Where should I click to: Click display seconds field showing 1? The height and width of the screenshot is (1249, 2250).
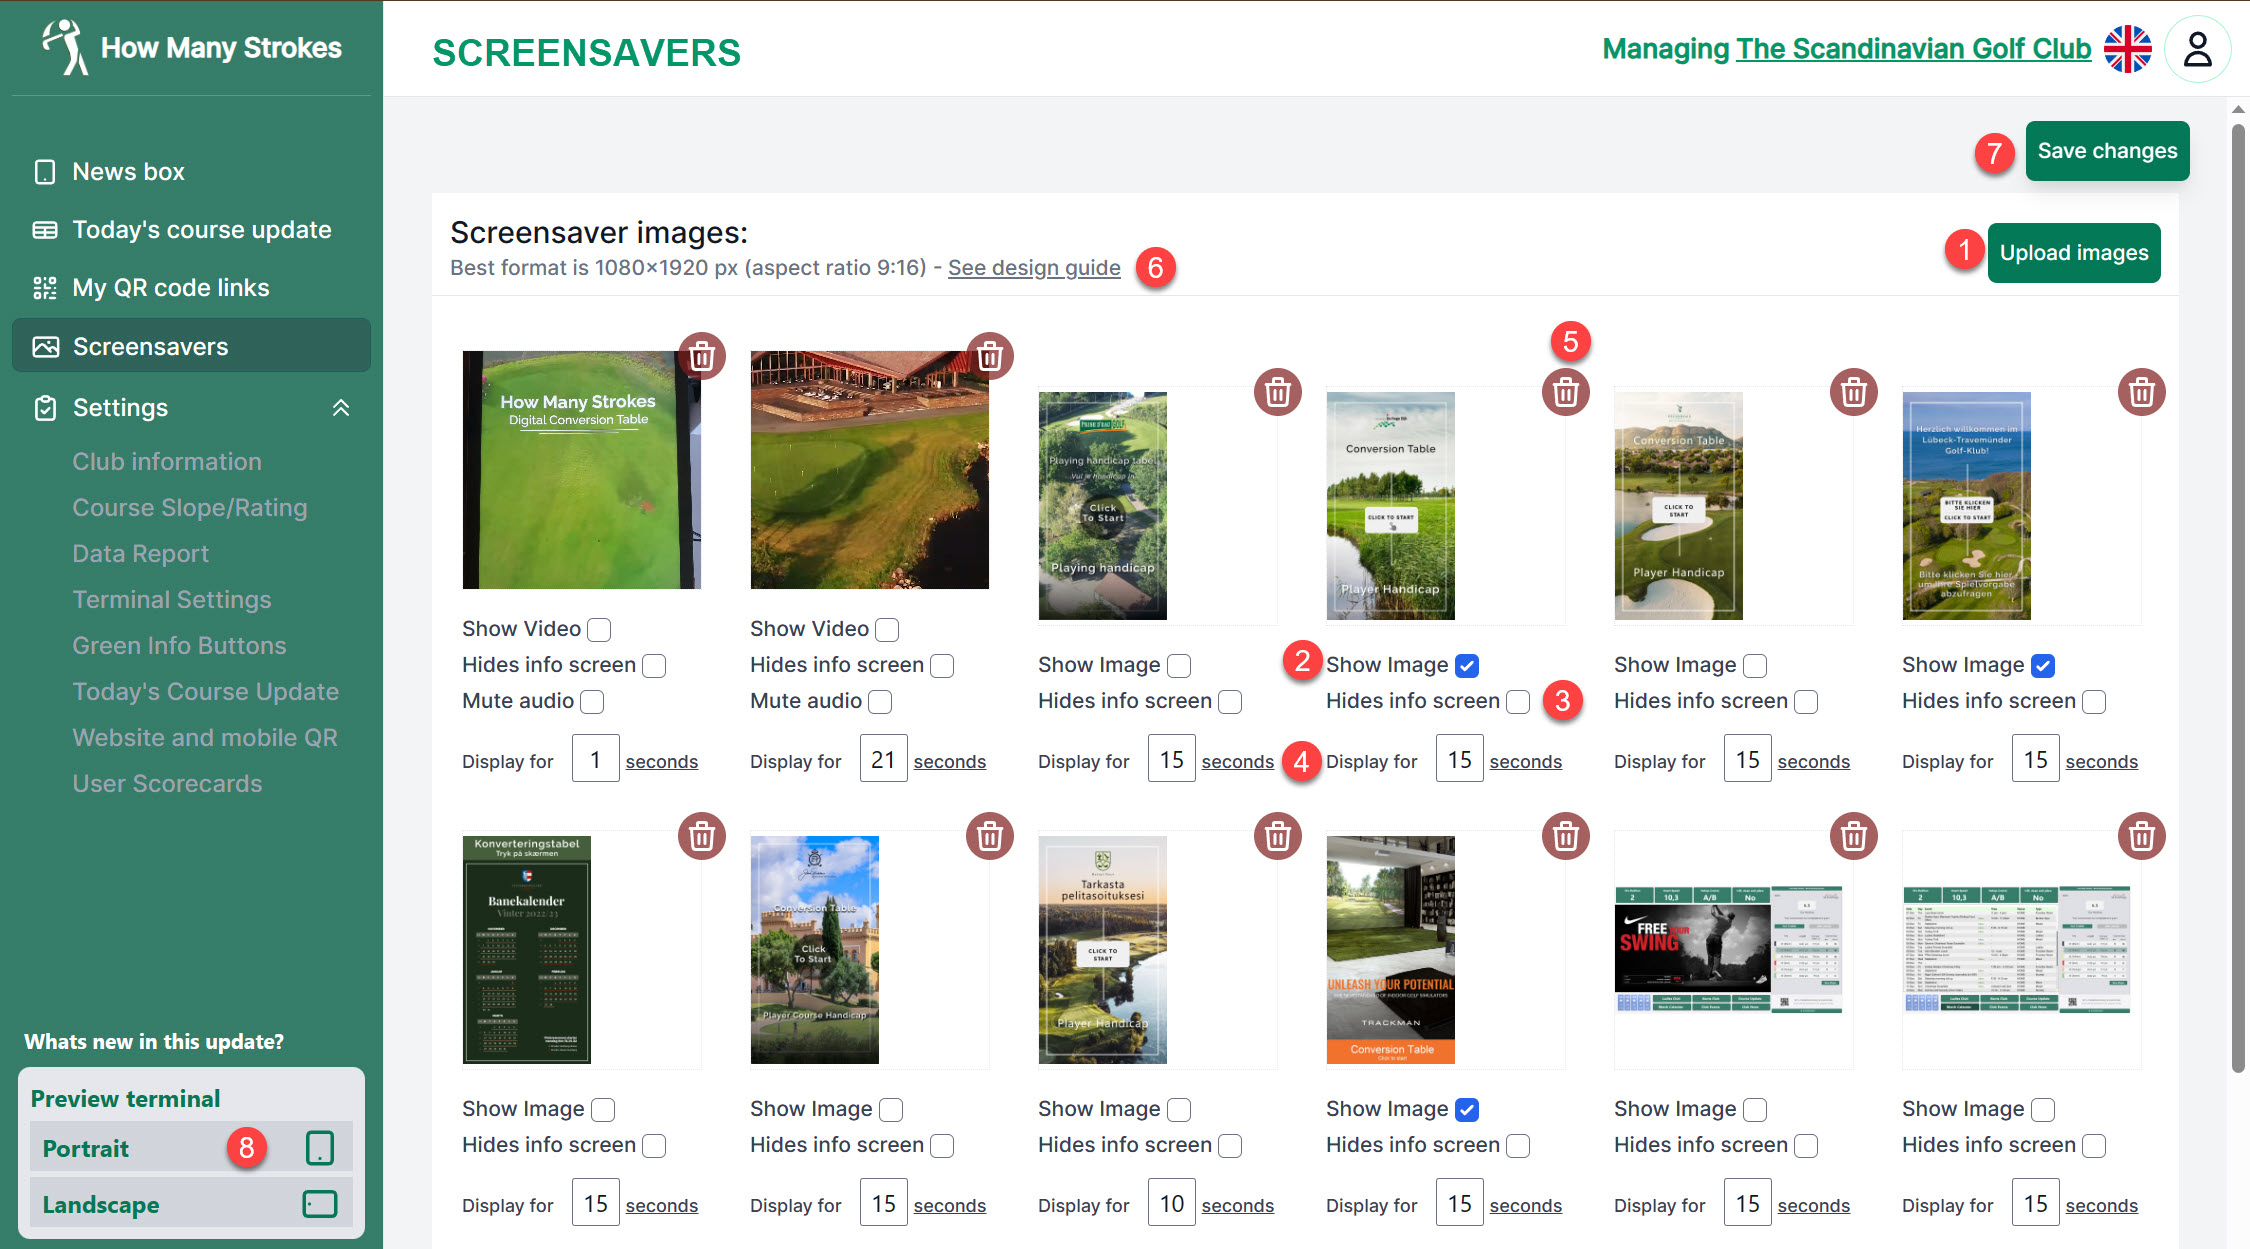595,759
